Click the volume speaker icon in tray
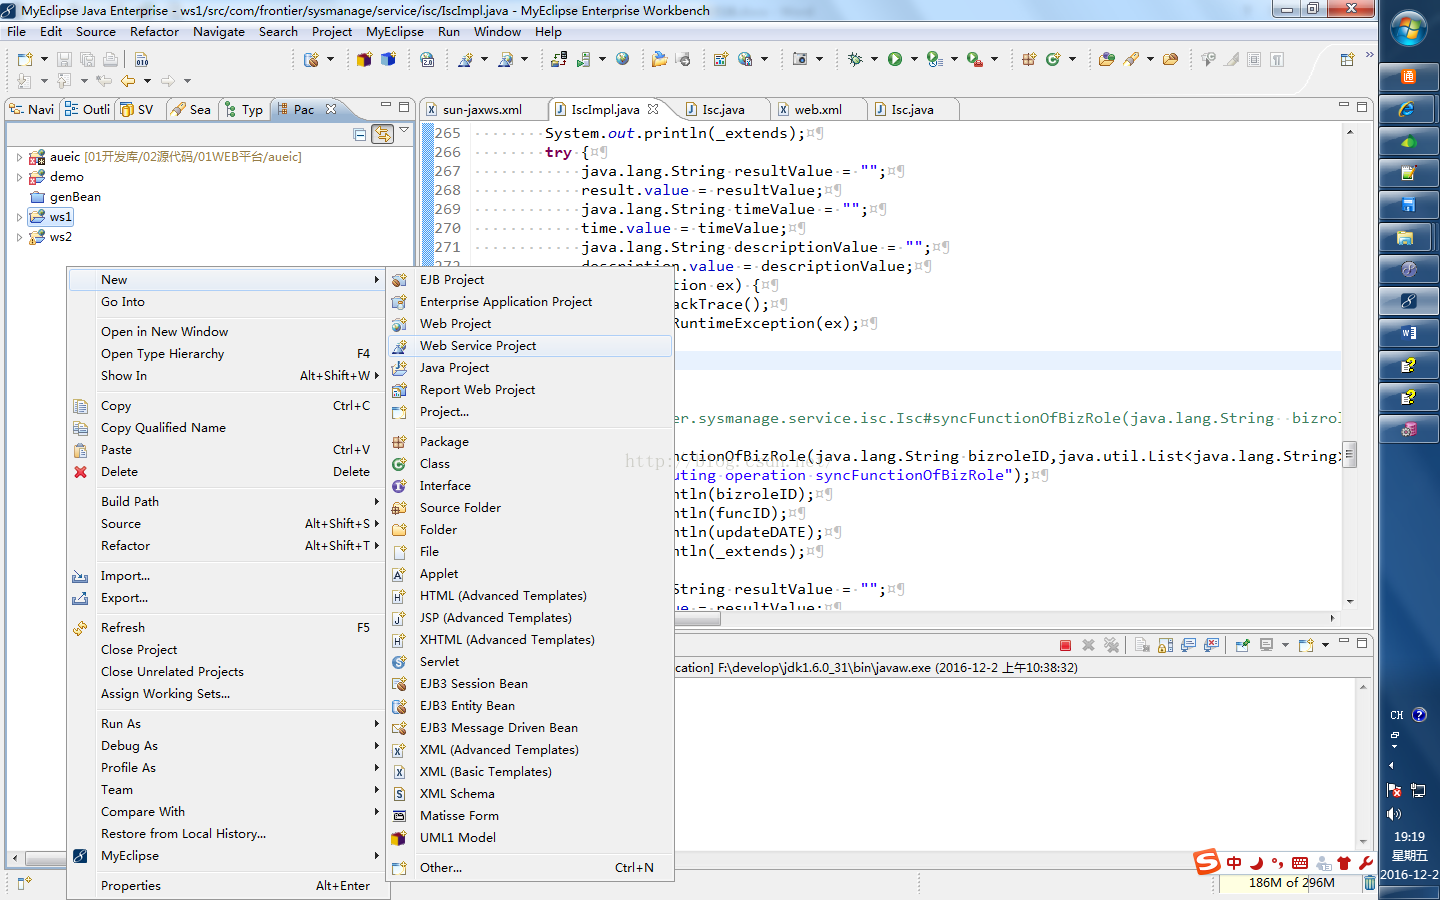This screenshot has width=1440, height=900. tap(1394, 814)
